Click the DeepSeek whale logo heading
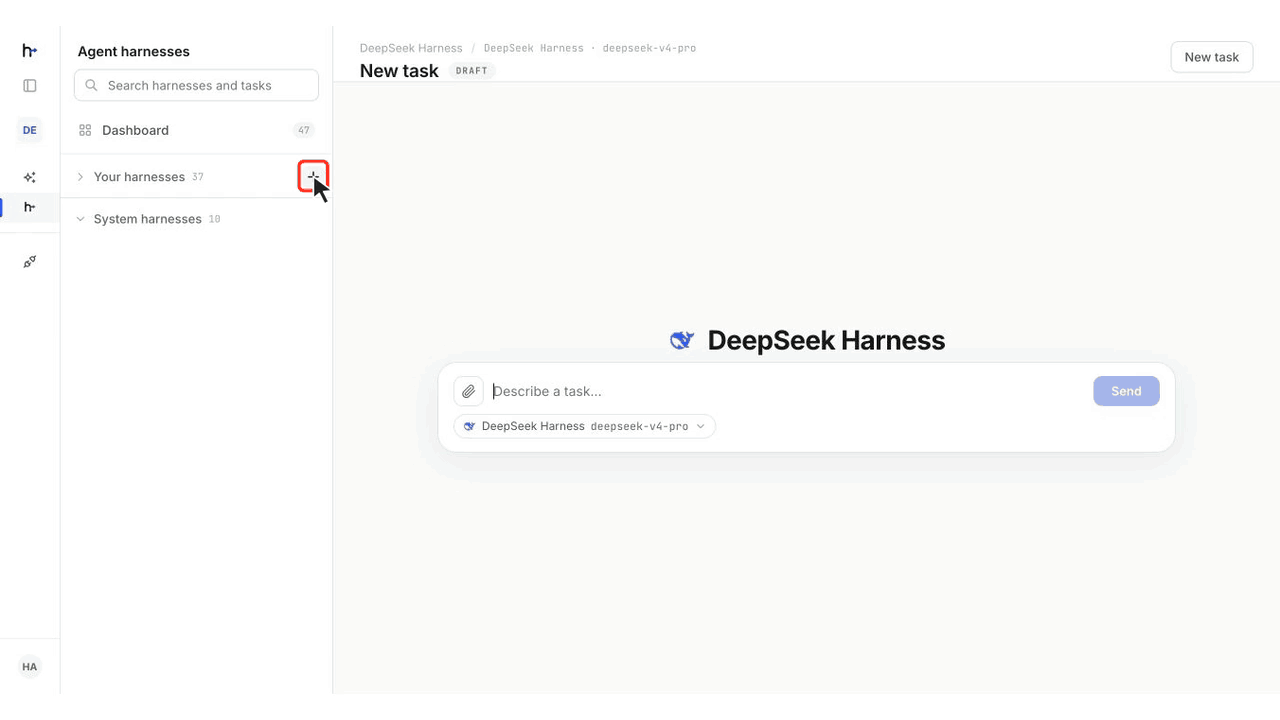The height and width of the screenshot is (720, 1280). [x=682, y=341]
